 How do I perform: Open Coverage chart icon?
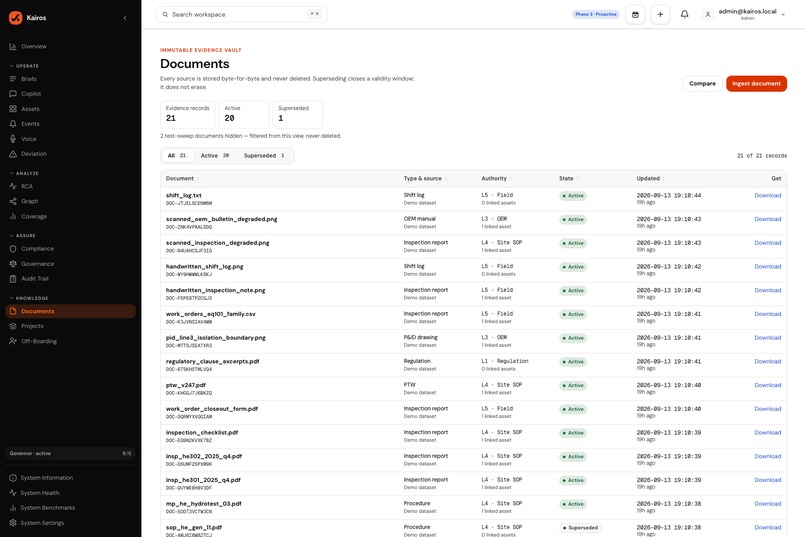[13, 216]
